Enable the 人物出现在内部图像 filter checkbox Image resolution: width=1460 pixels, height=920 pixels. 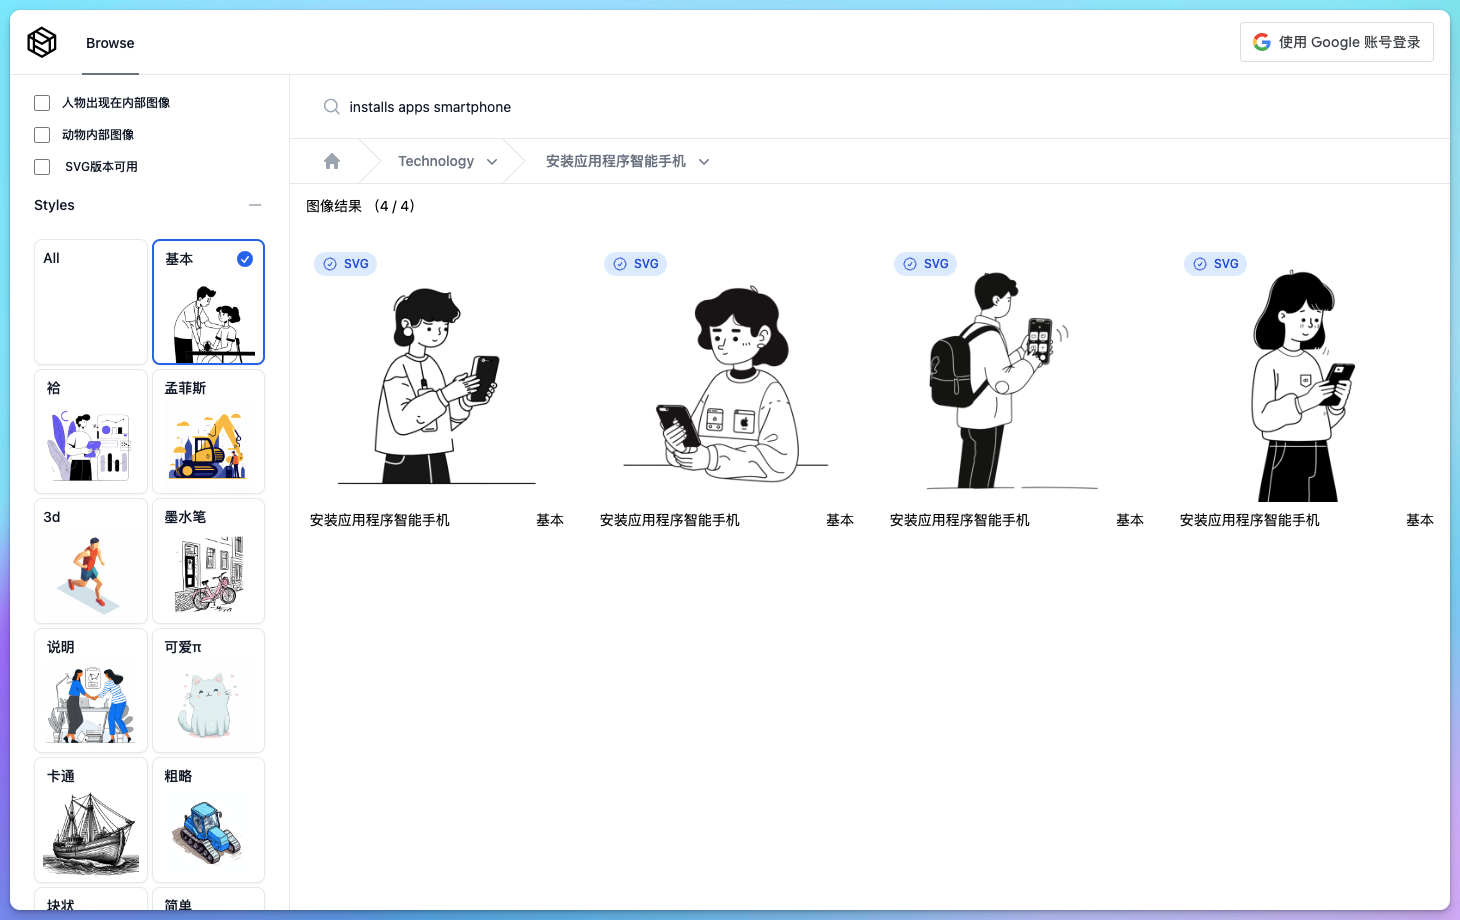tap(41, 102)
